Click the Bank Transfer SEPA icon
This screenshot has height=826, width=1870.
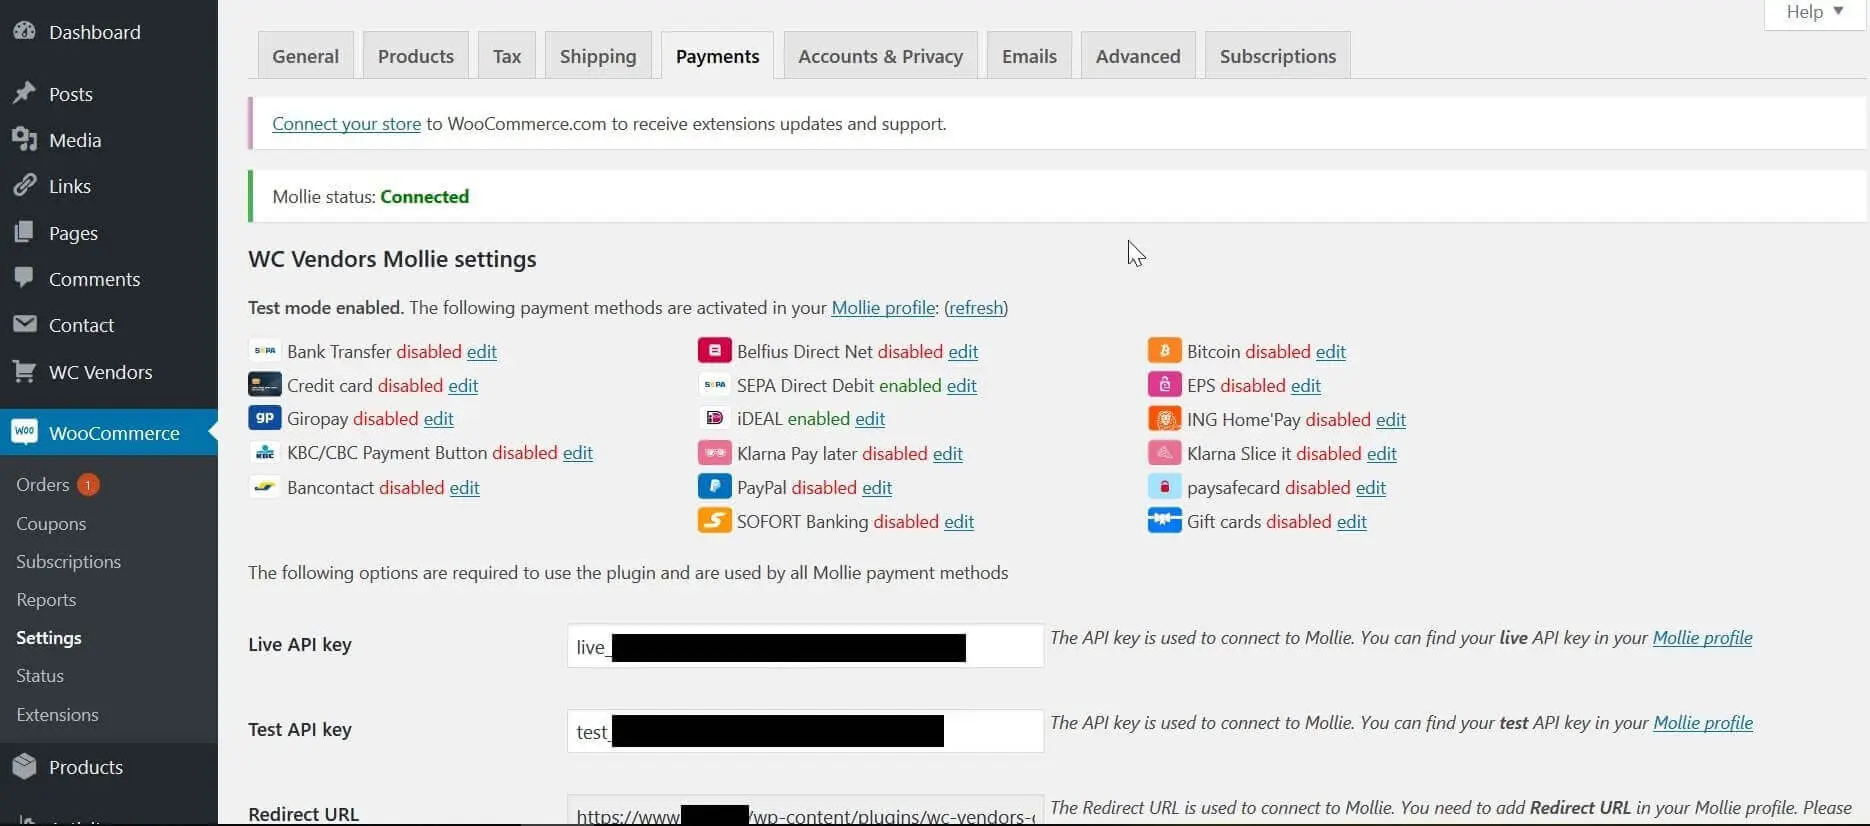[265, 351]
